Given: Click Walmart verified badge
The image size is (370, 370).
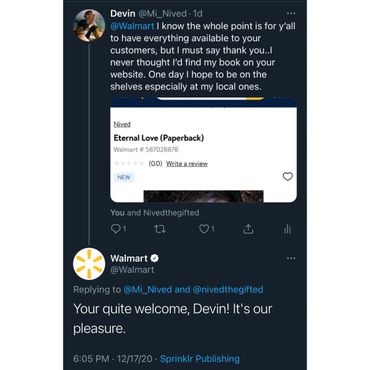Looking at the screenshot, I should click(154, 258).
